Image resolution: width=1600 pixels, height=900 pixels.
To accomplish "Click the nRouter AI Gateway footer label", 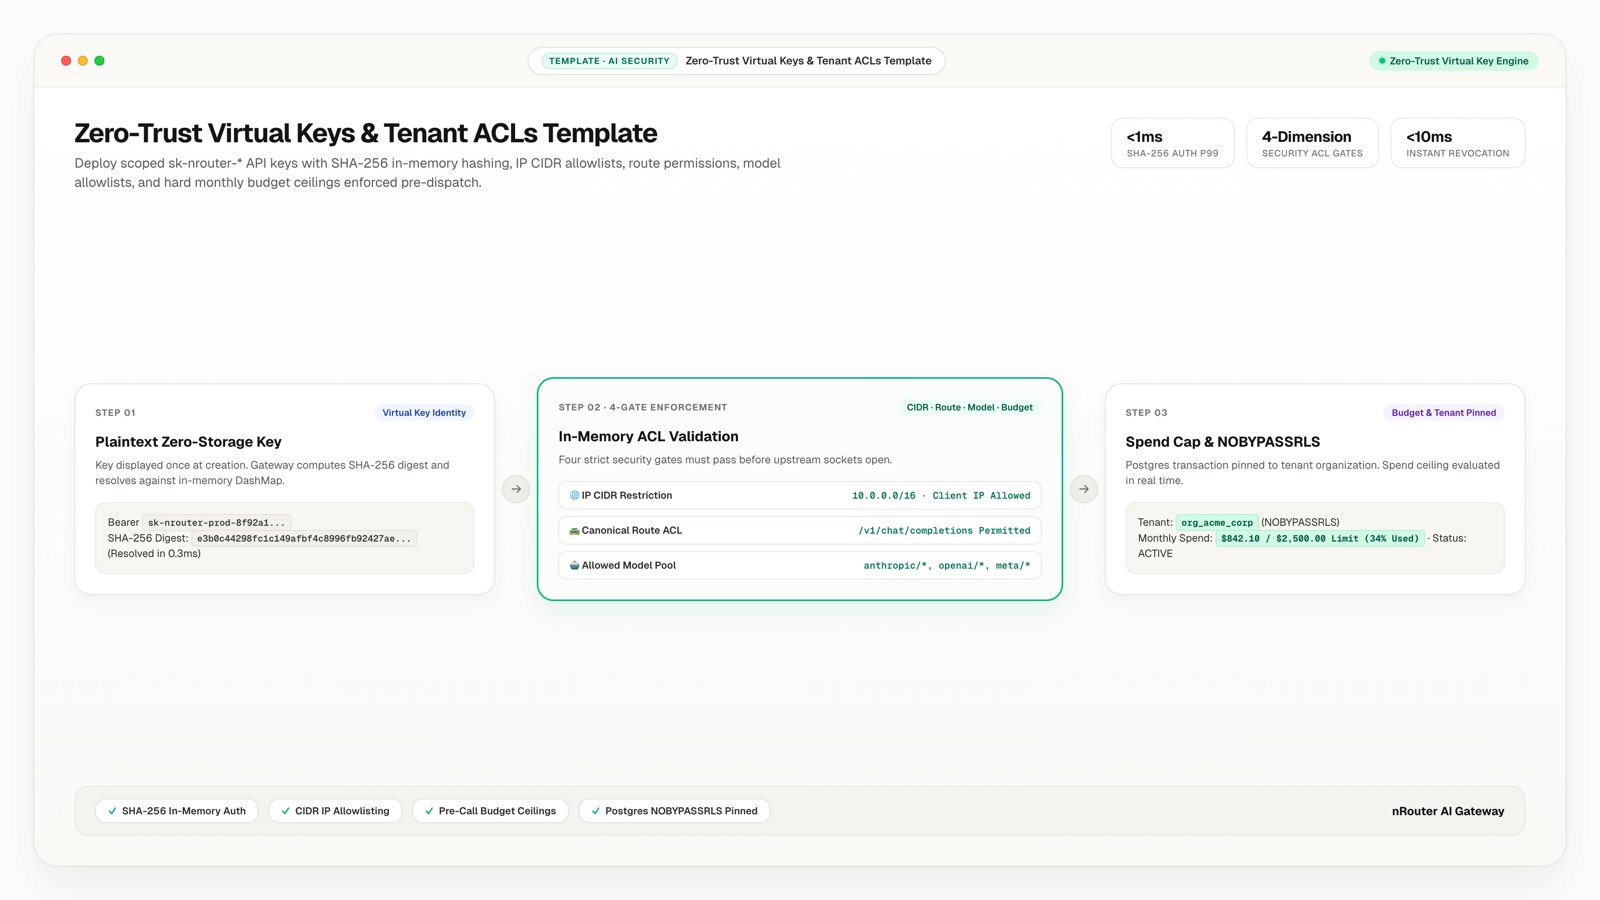I will [1448, 811].
